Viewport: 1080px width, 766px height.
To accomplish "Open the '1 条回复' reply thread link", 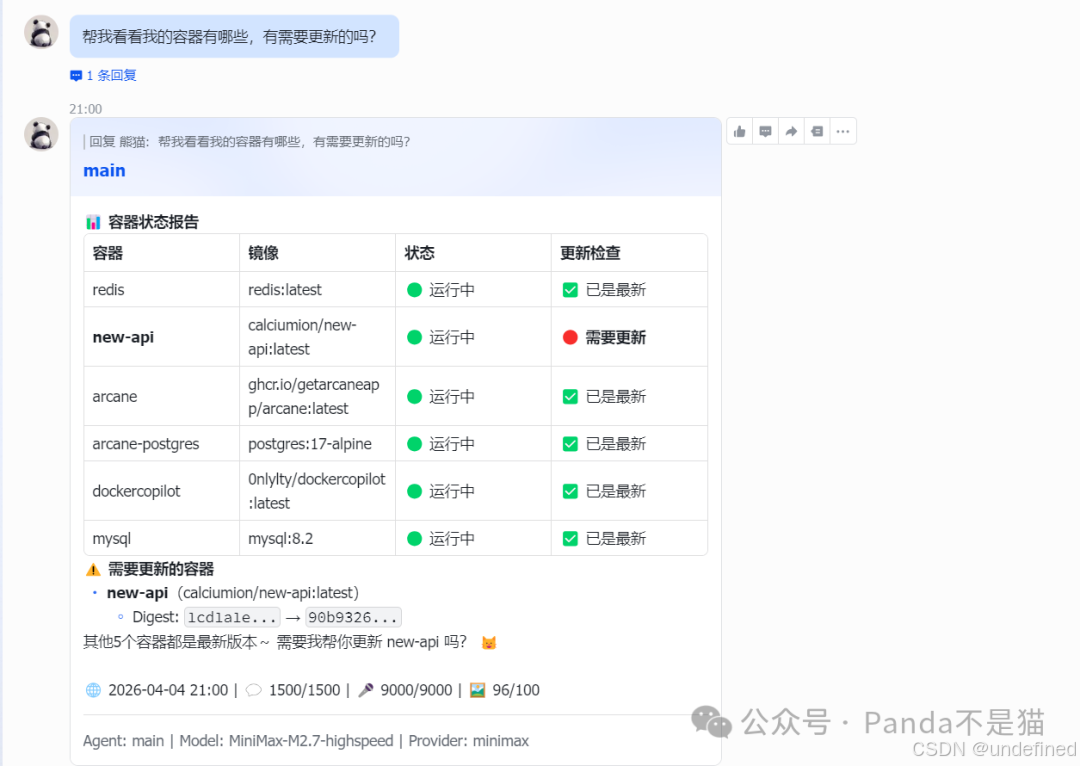I will point(103,76).
